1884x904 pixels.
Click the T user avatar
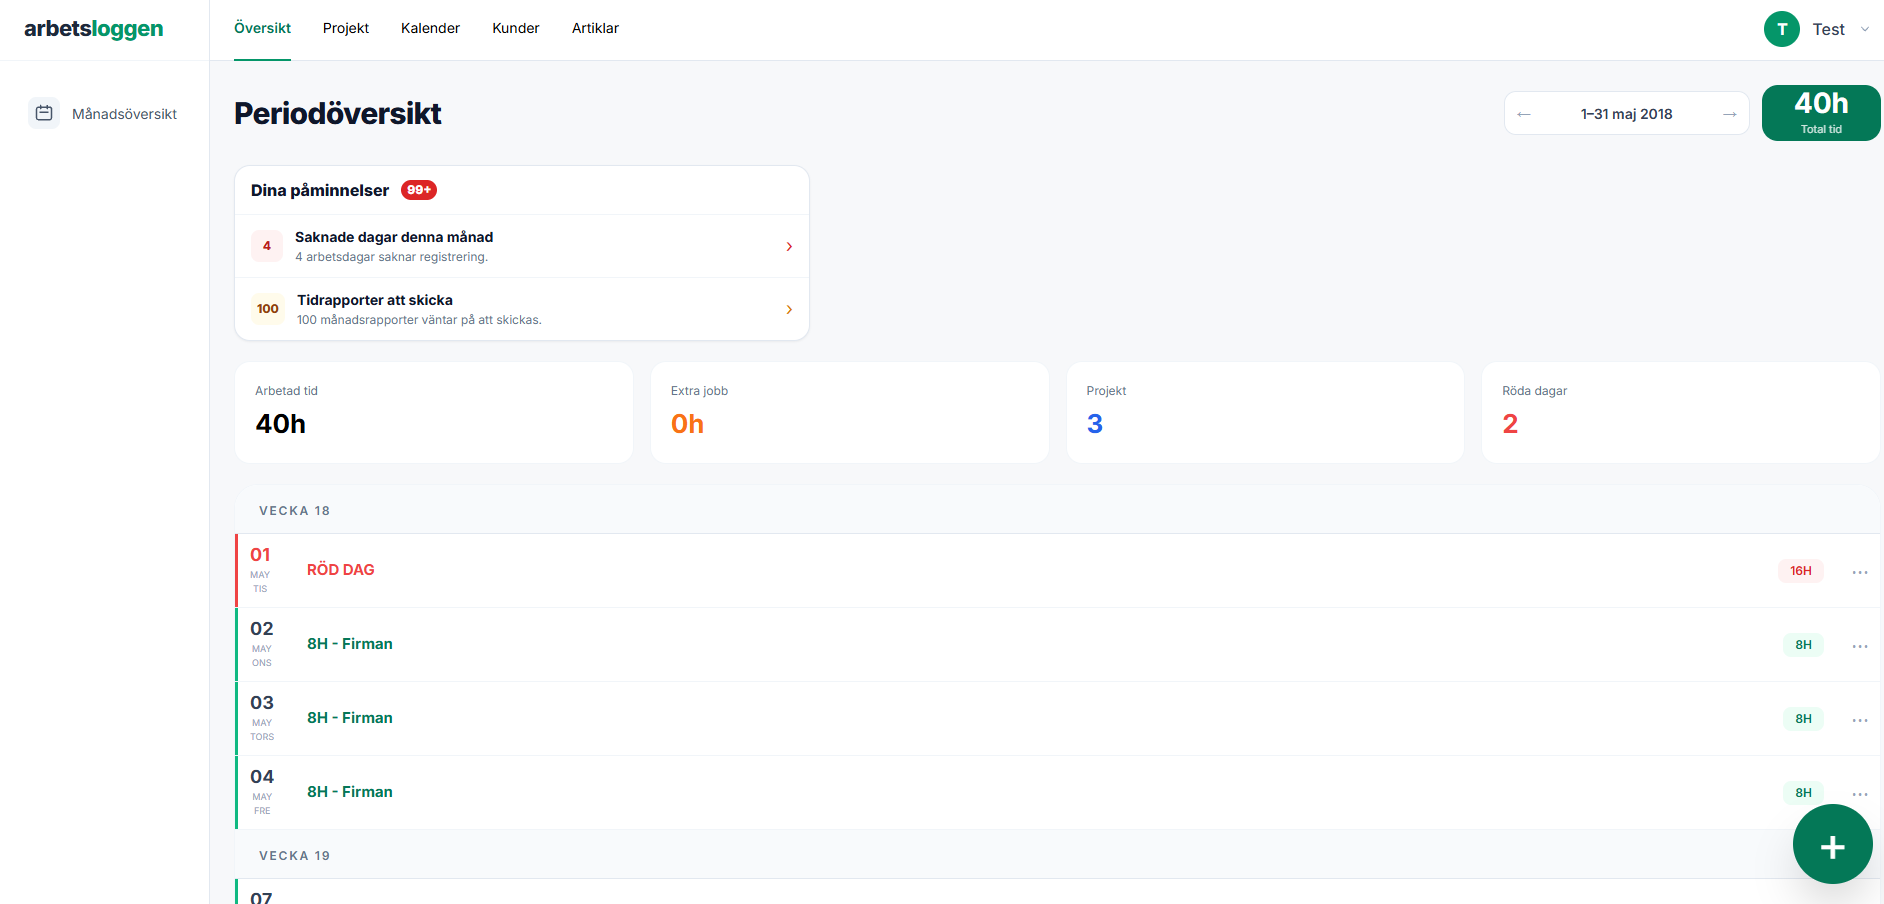coord(1782,29)
